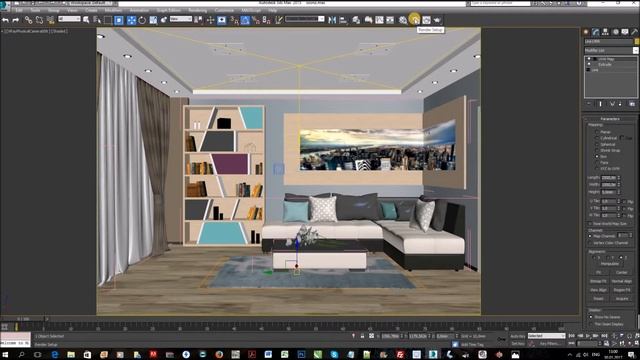Screen dimensions: 640x360
Task: Open the Curve Editor icon
Action: [379, 20]
